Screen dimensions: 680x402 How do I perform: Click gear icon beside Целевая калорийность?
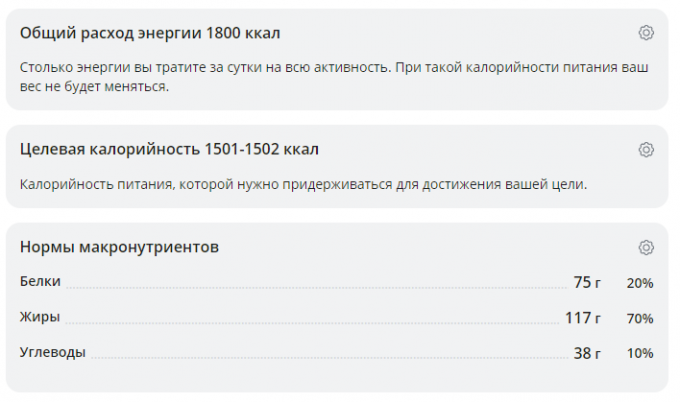(646, 150)
